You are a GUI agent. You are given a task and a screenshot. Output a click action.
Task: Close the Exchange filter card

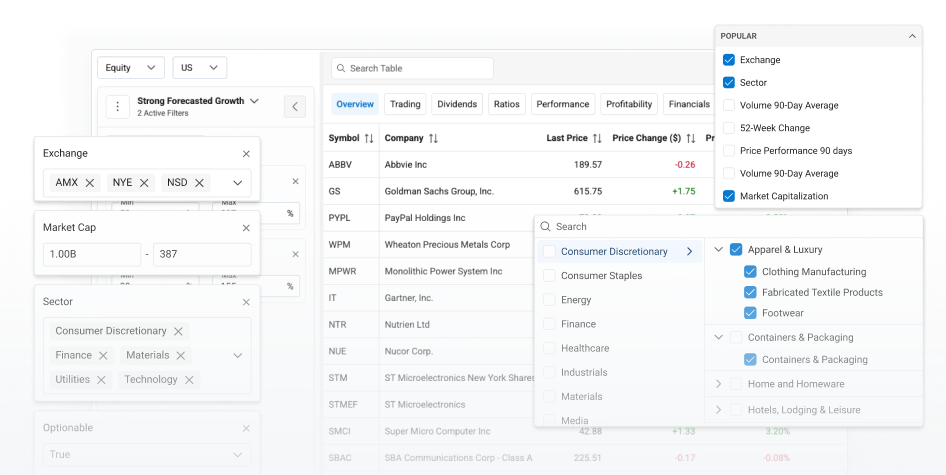[246, 154]
